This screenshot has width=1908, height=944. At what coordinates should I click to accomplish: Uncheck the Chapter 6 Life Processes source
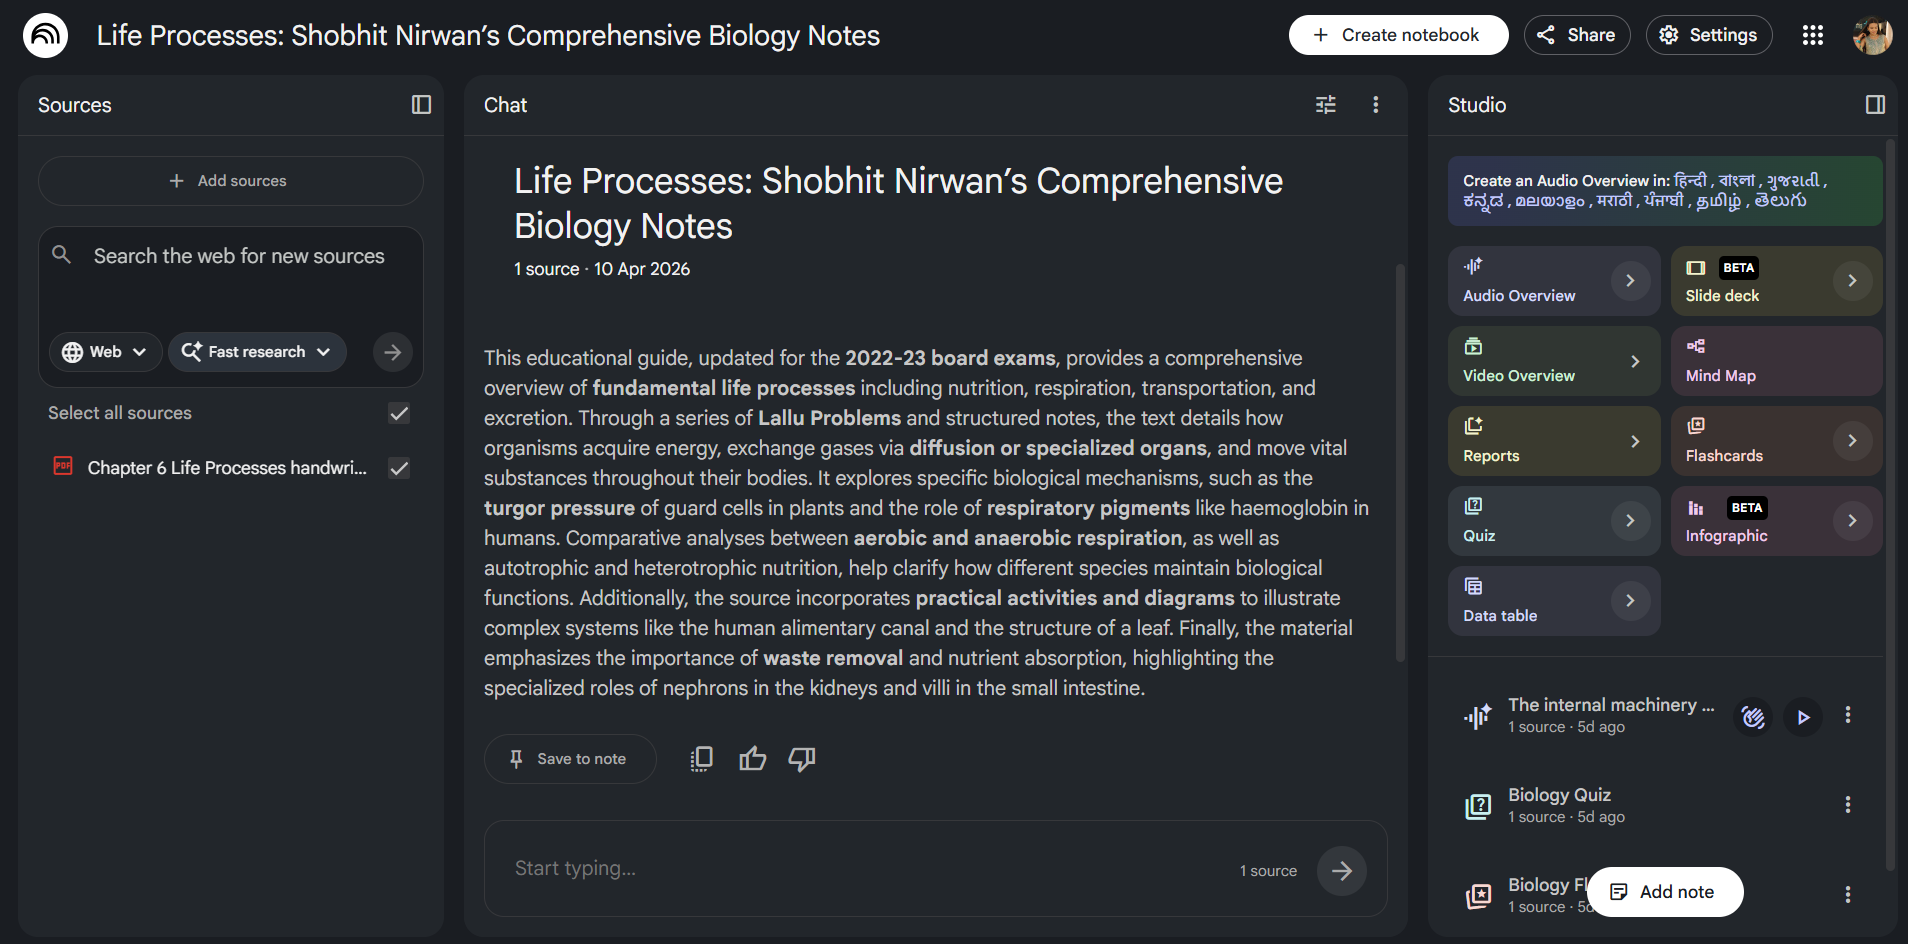click(399, 468)
